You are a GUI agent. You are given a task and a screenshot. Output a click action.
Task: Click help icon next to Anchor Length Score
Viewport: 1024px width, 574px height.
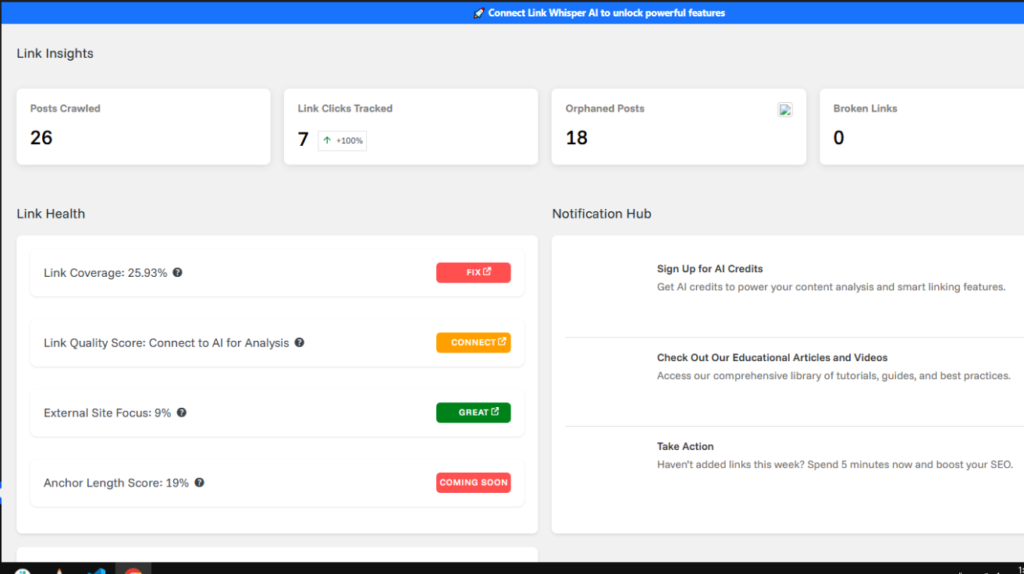point(199,483)
